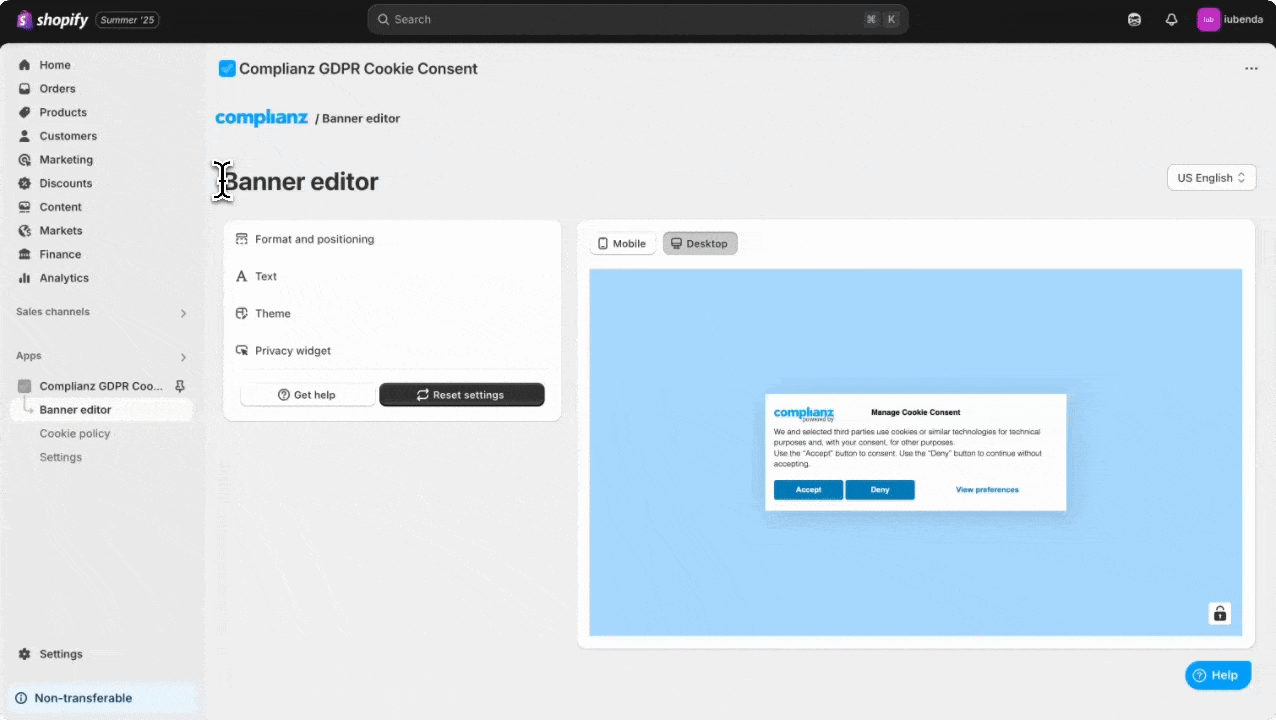Click Accept in the cookie banner preview

pyautogui.click(x=808, y=490)
